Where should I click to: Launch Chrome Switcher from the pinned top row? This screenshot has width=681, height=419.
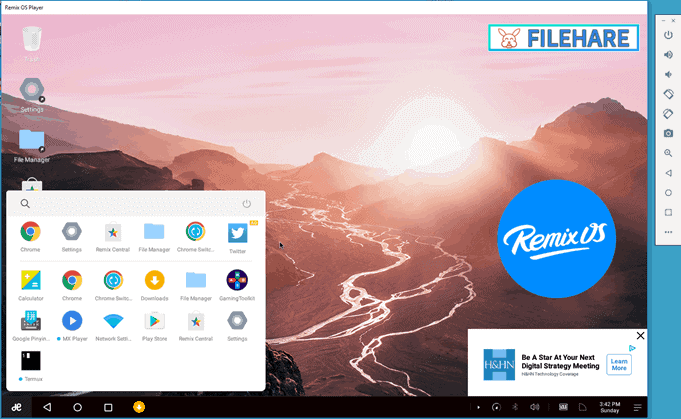coord(195,231)
